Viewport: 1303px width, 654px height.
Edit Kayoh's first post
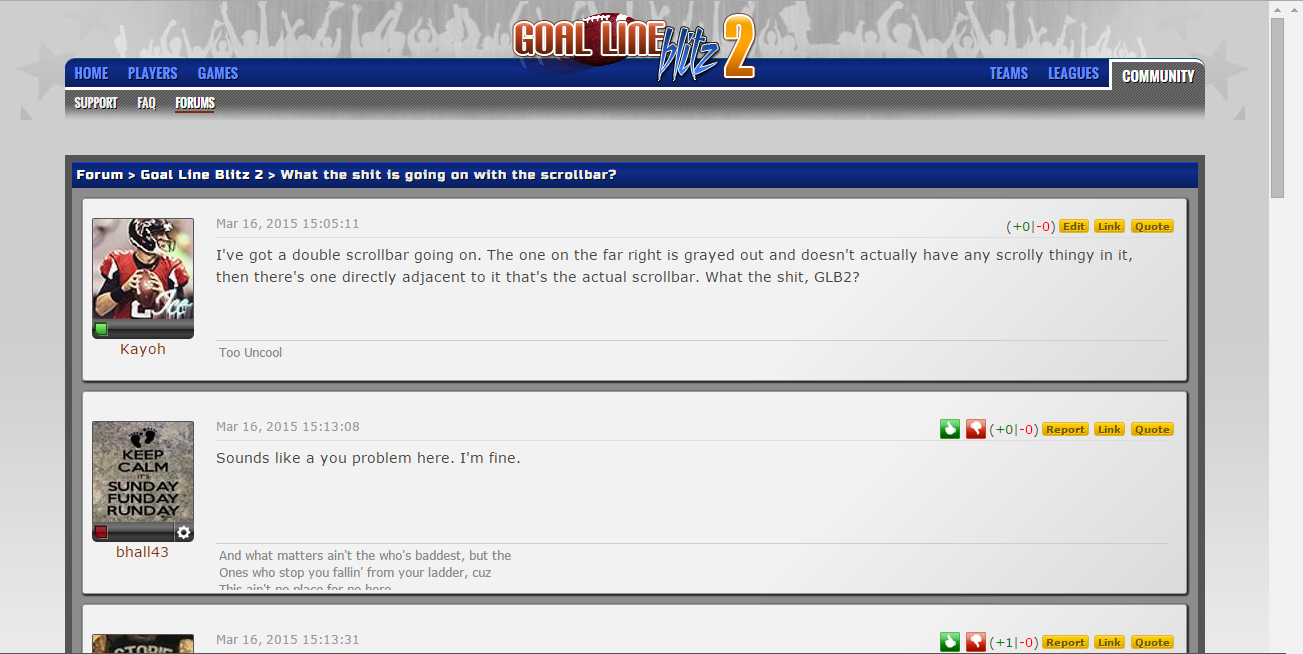(1074, 226)
